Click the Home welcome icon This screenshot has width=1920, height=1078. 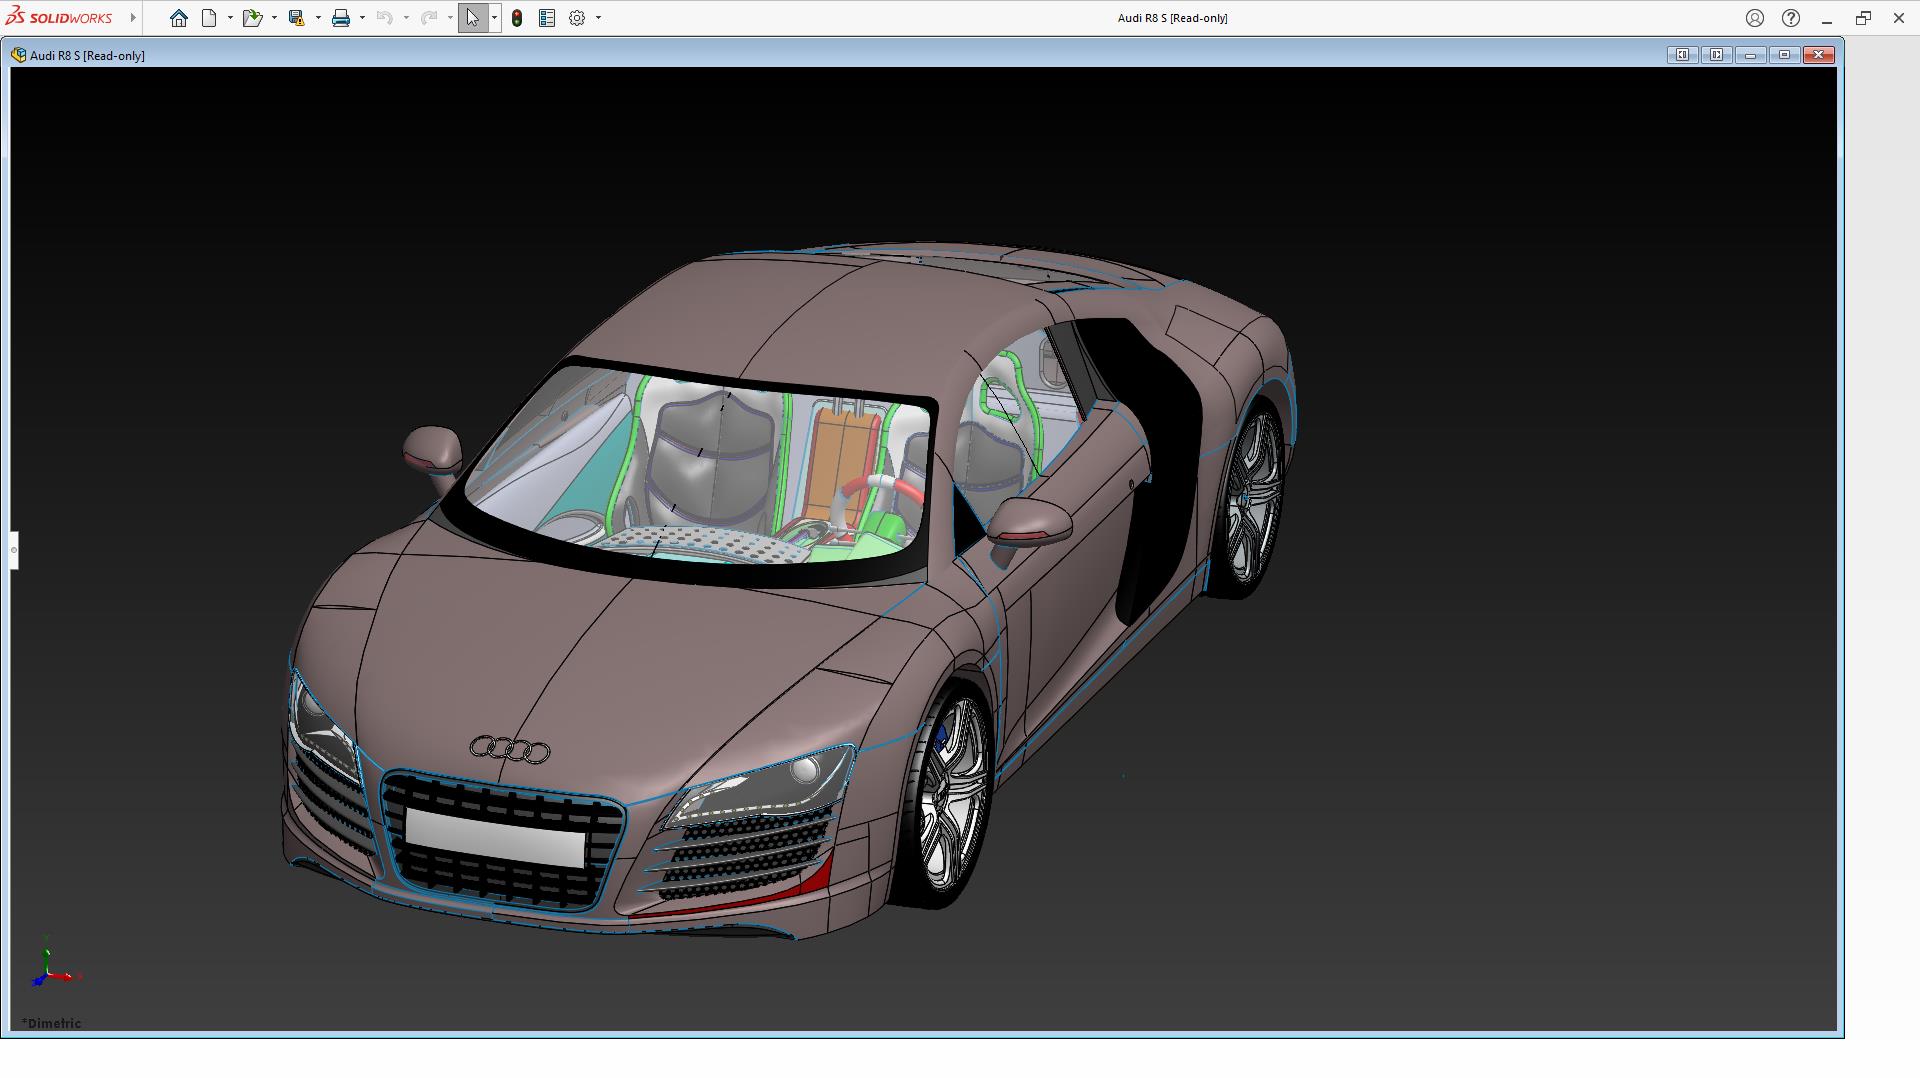[178, 18]
